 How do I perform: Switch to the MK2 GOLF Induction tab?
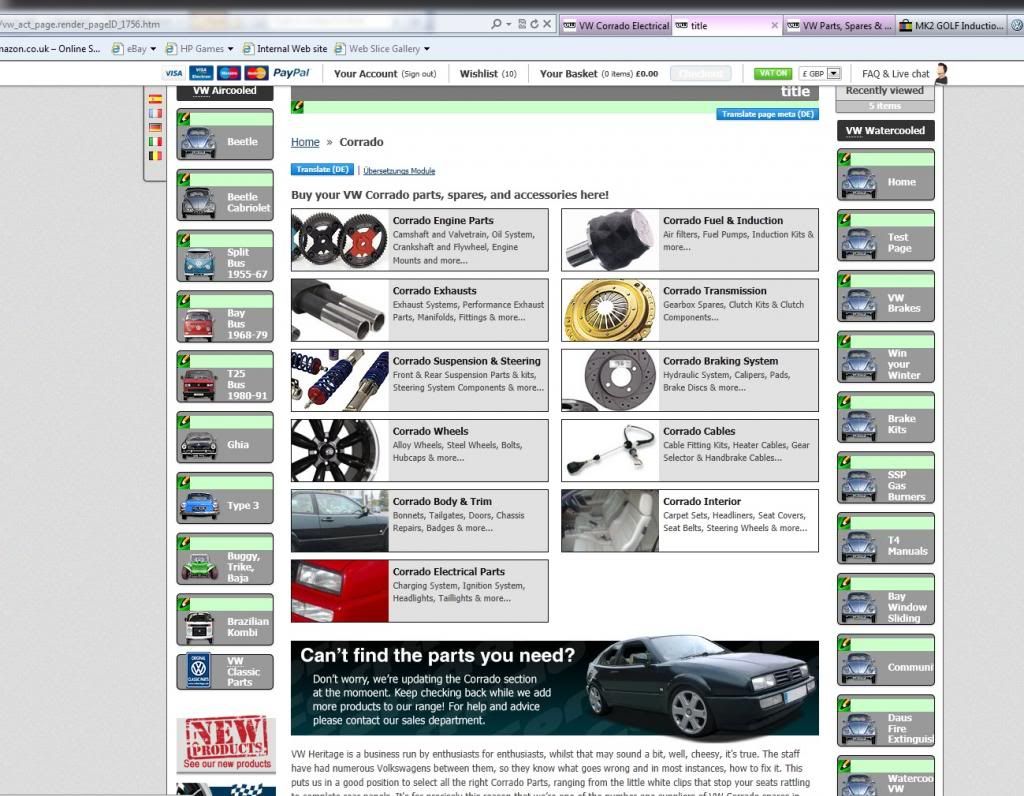click(950, 26)
